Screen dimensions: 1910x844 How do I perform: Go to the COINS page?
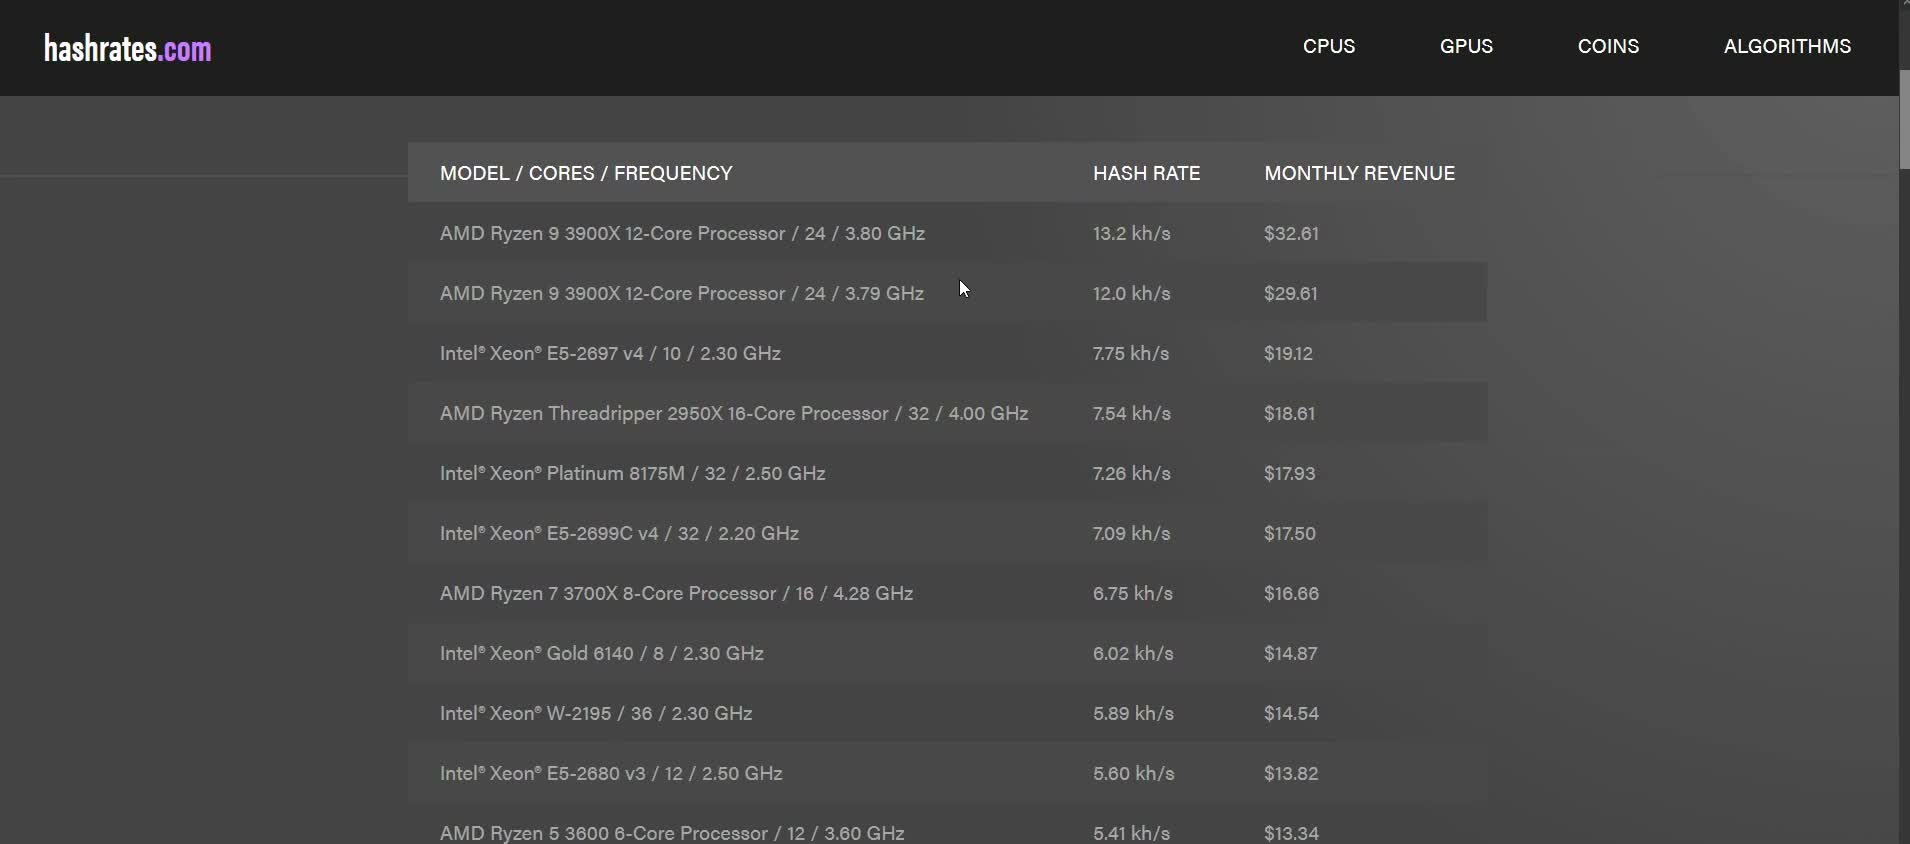pos(1608,46)
